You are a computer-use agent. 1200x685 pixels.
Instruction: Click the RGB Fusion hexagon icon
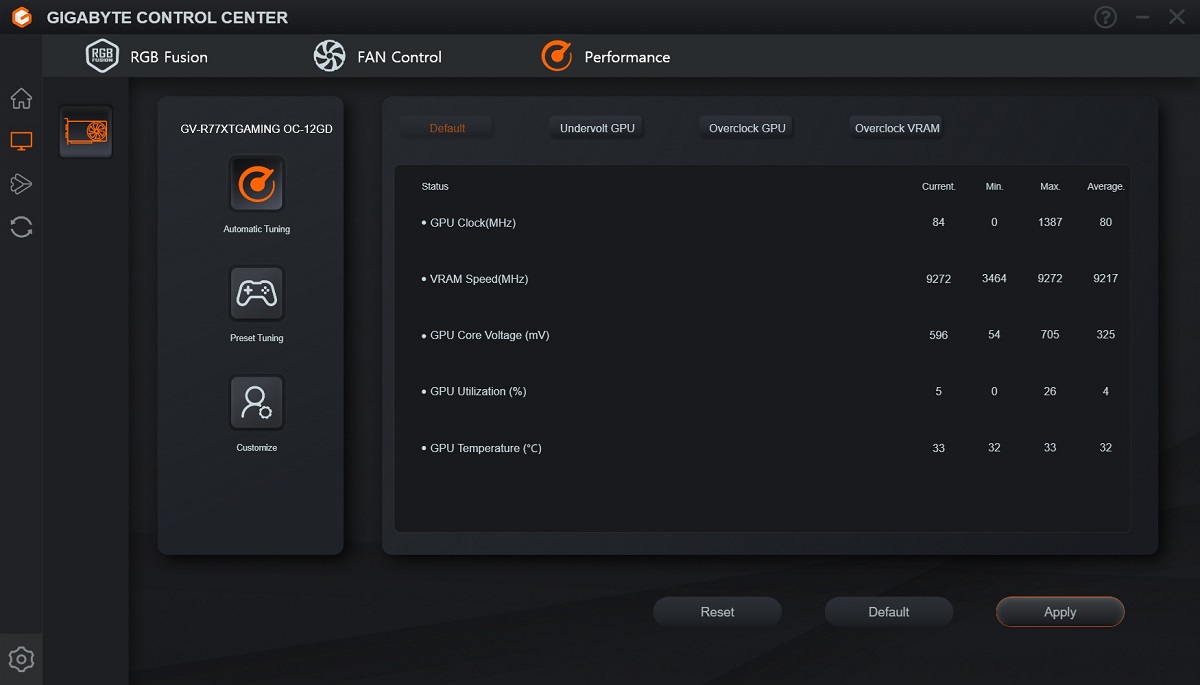click(102, 57)
